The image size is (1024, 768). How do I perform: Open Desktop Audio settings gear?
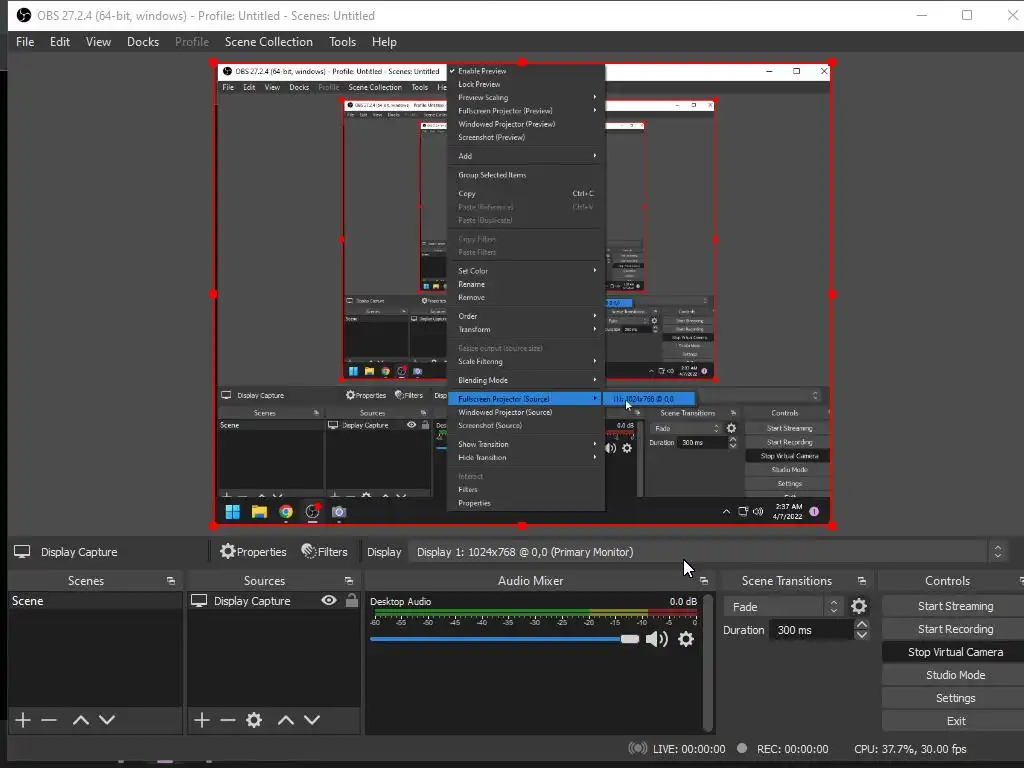point(686,639)
